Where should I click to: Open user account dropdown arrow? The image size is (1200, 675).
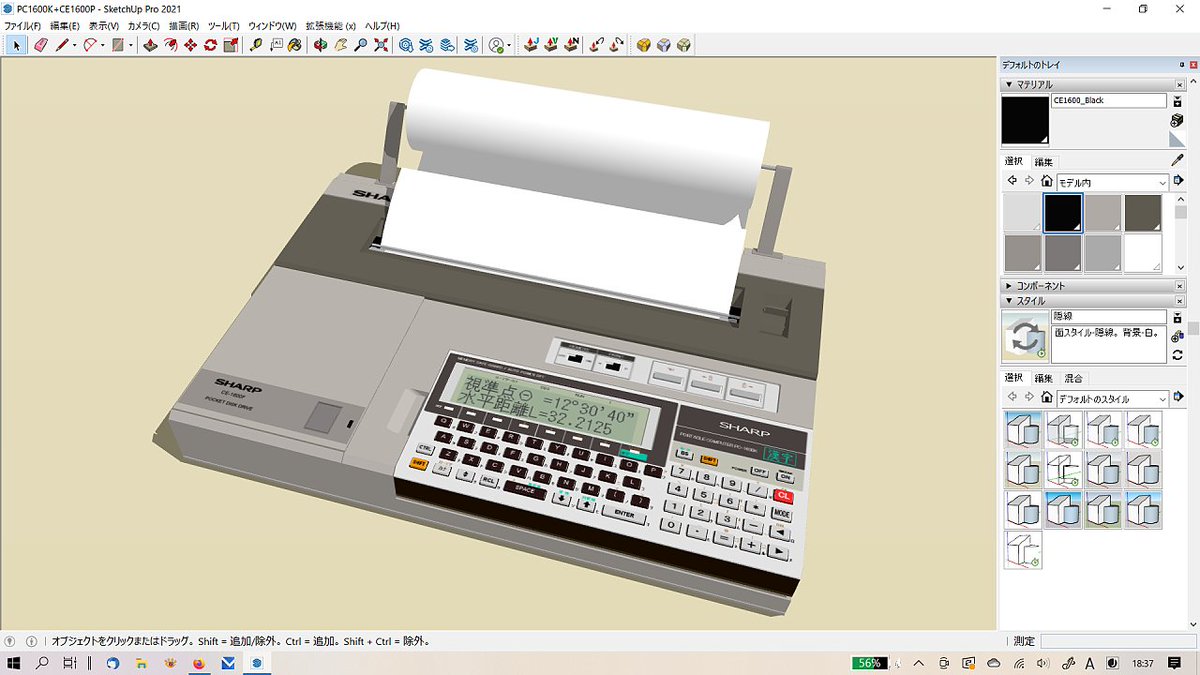click(509, 45)
